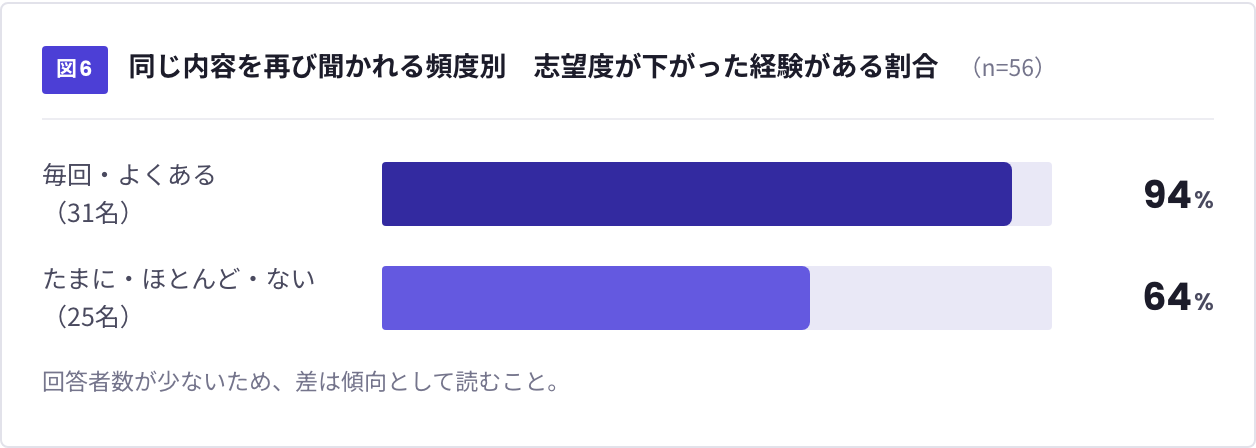The image size is (1256, 448).
Task: Click the heading 志望度が下がった経験がある割合
Action: tap(736, 68)
